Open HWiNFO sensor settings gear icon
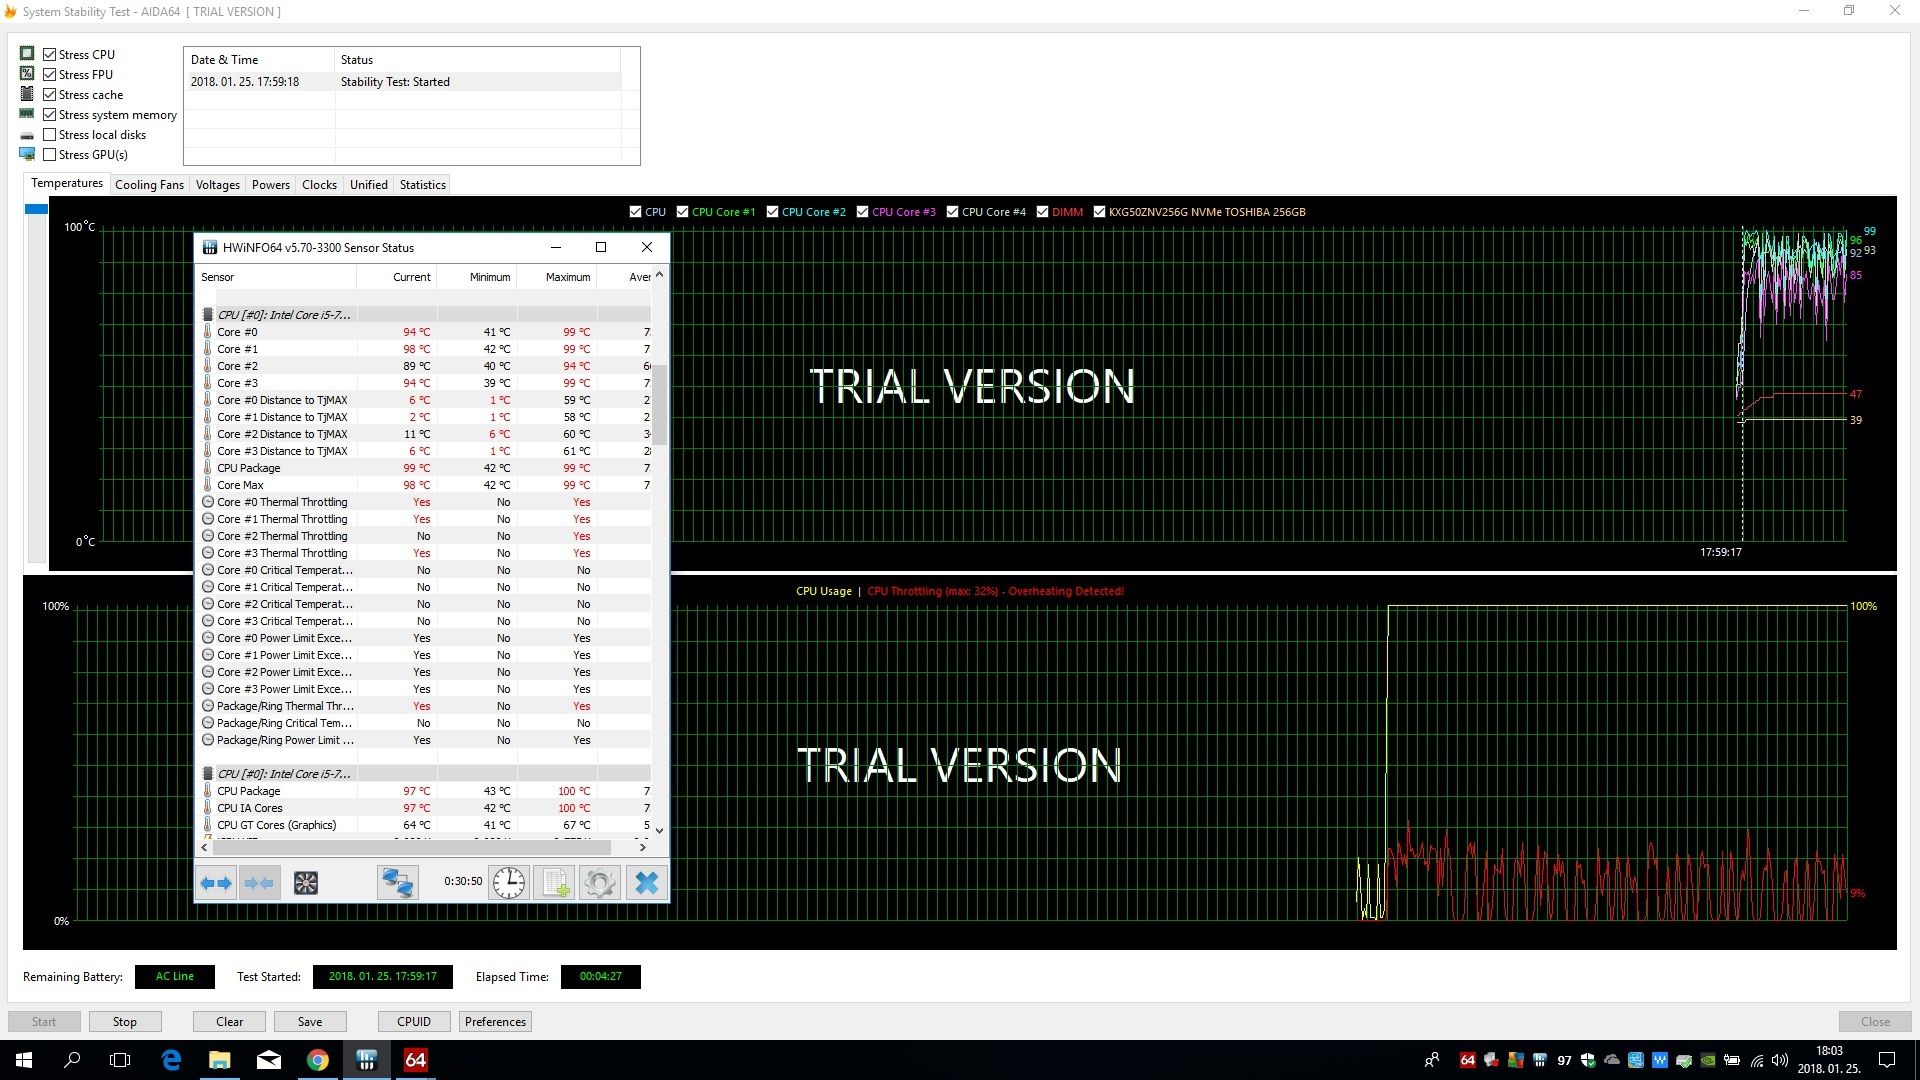The height and width of the screenshot is (1080, 1920). click(600, 883)
